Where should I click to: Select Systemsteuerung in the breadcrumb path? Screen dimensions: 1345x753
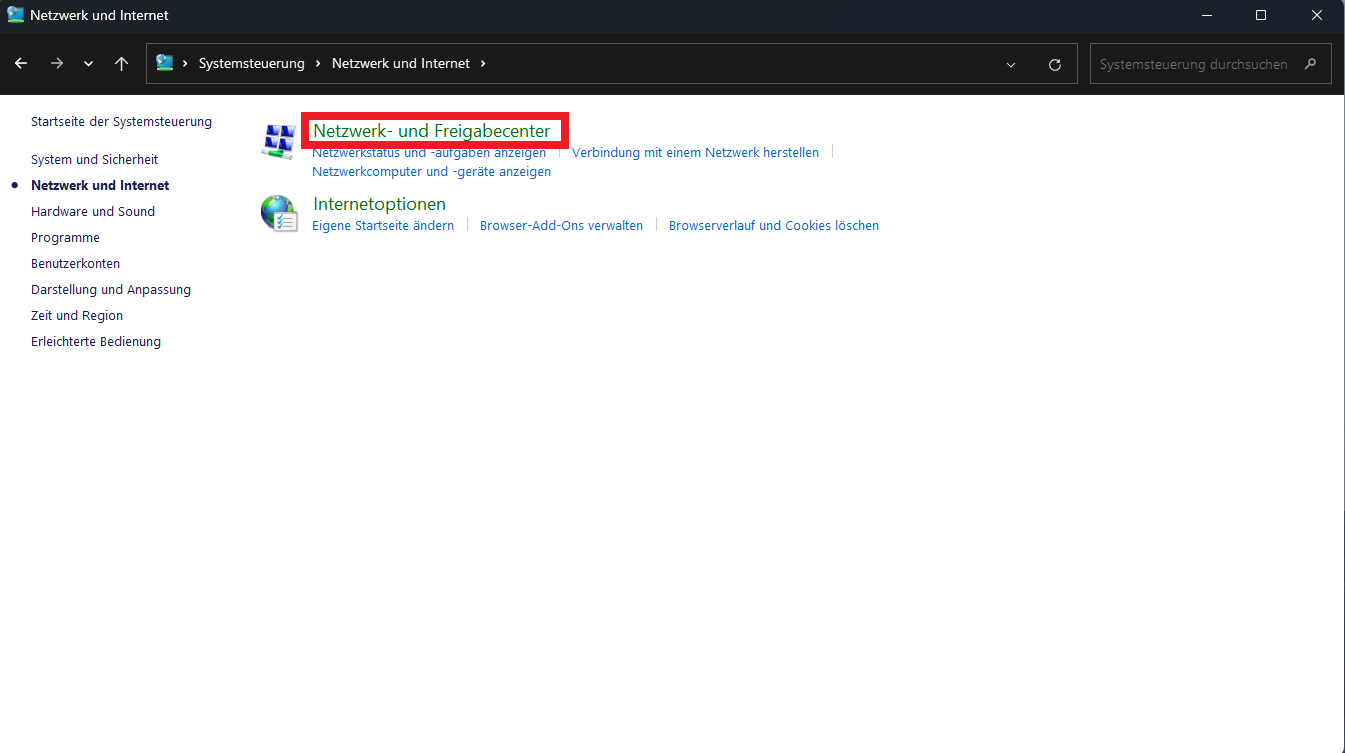(x=251, y=63)
